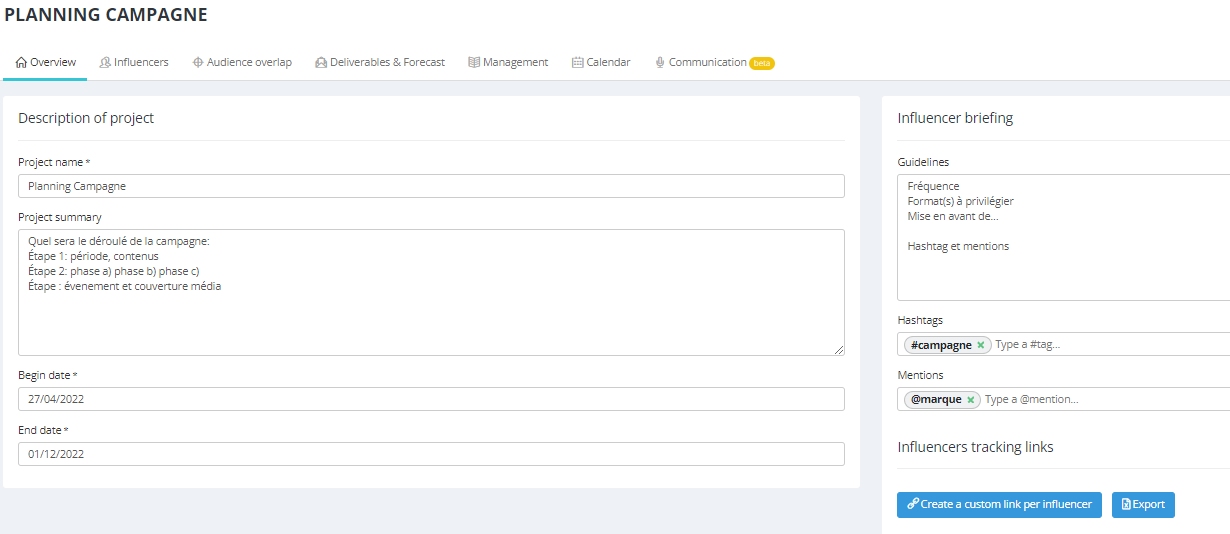1230x534 pixels.
Task: Grab the Project summary resize handle
Action: (839, 350)
